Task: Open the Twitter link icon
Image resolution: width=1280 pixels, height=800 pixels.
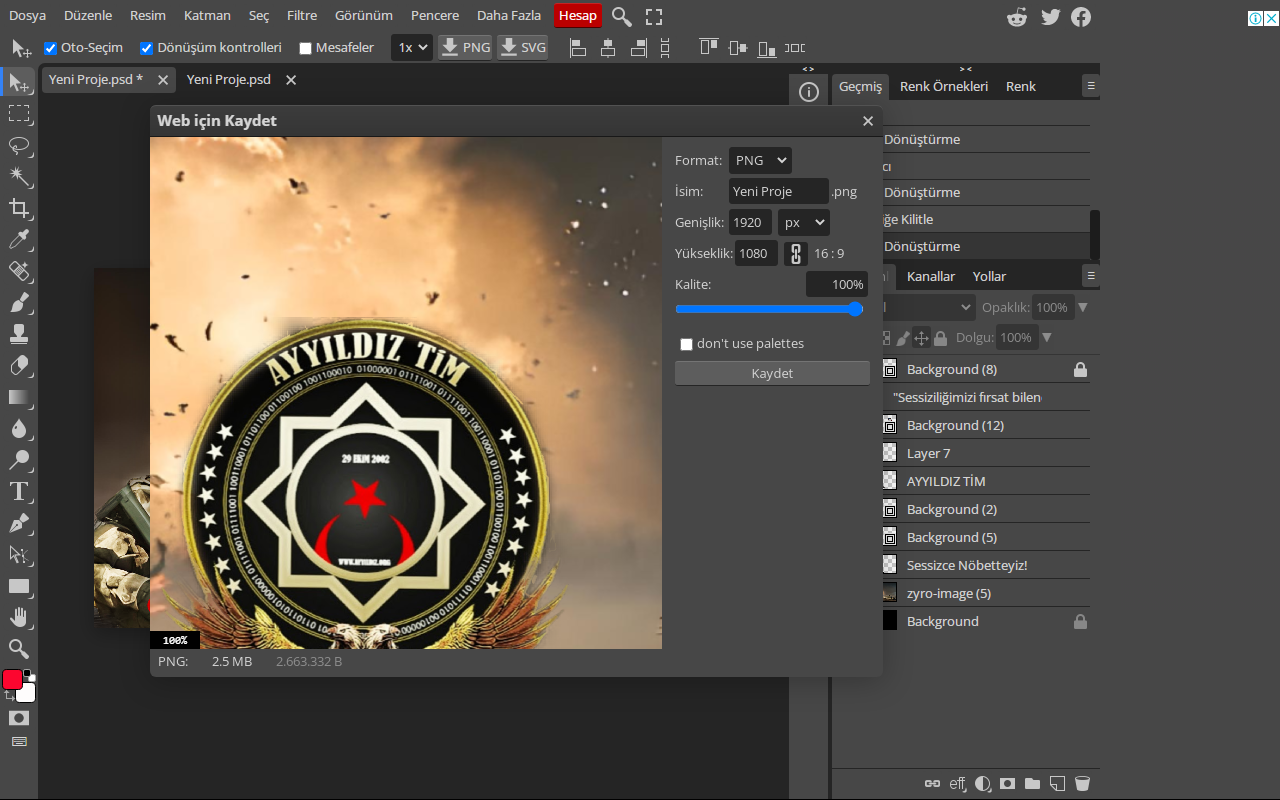Action: [x=1049, y=17]
